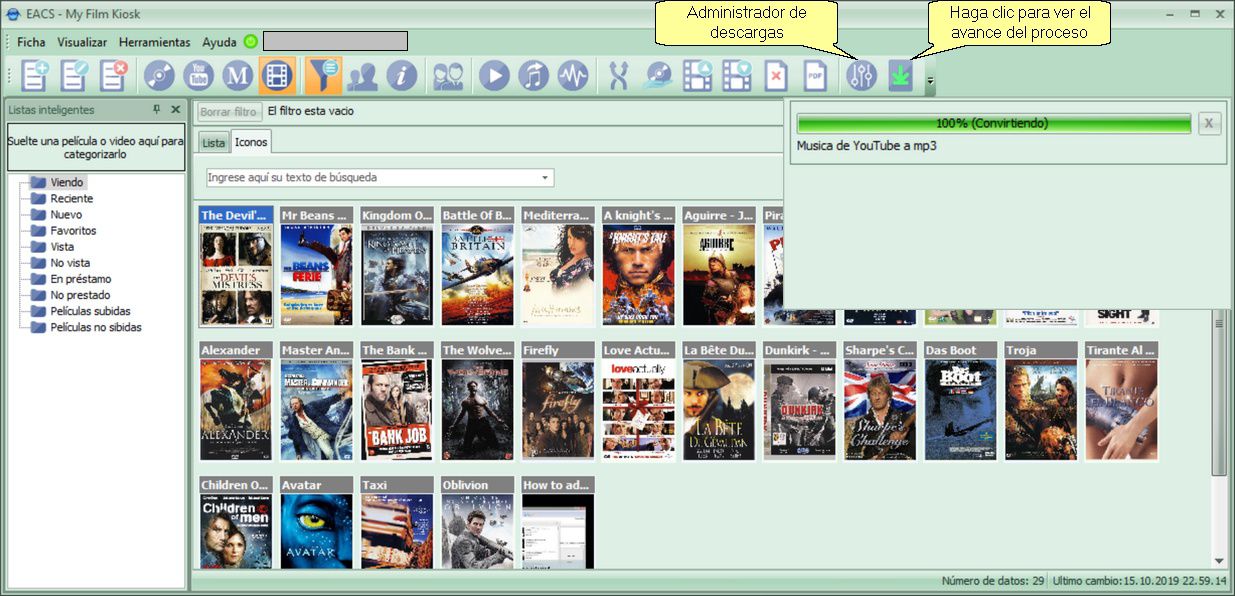
Task: Click the round play button icon
Action: click(x=494, y=76)
